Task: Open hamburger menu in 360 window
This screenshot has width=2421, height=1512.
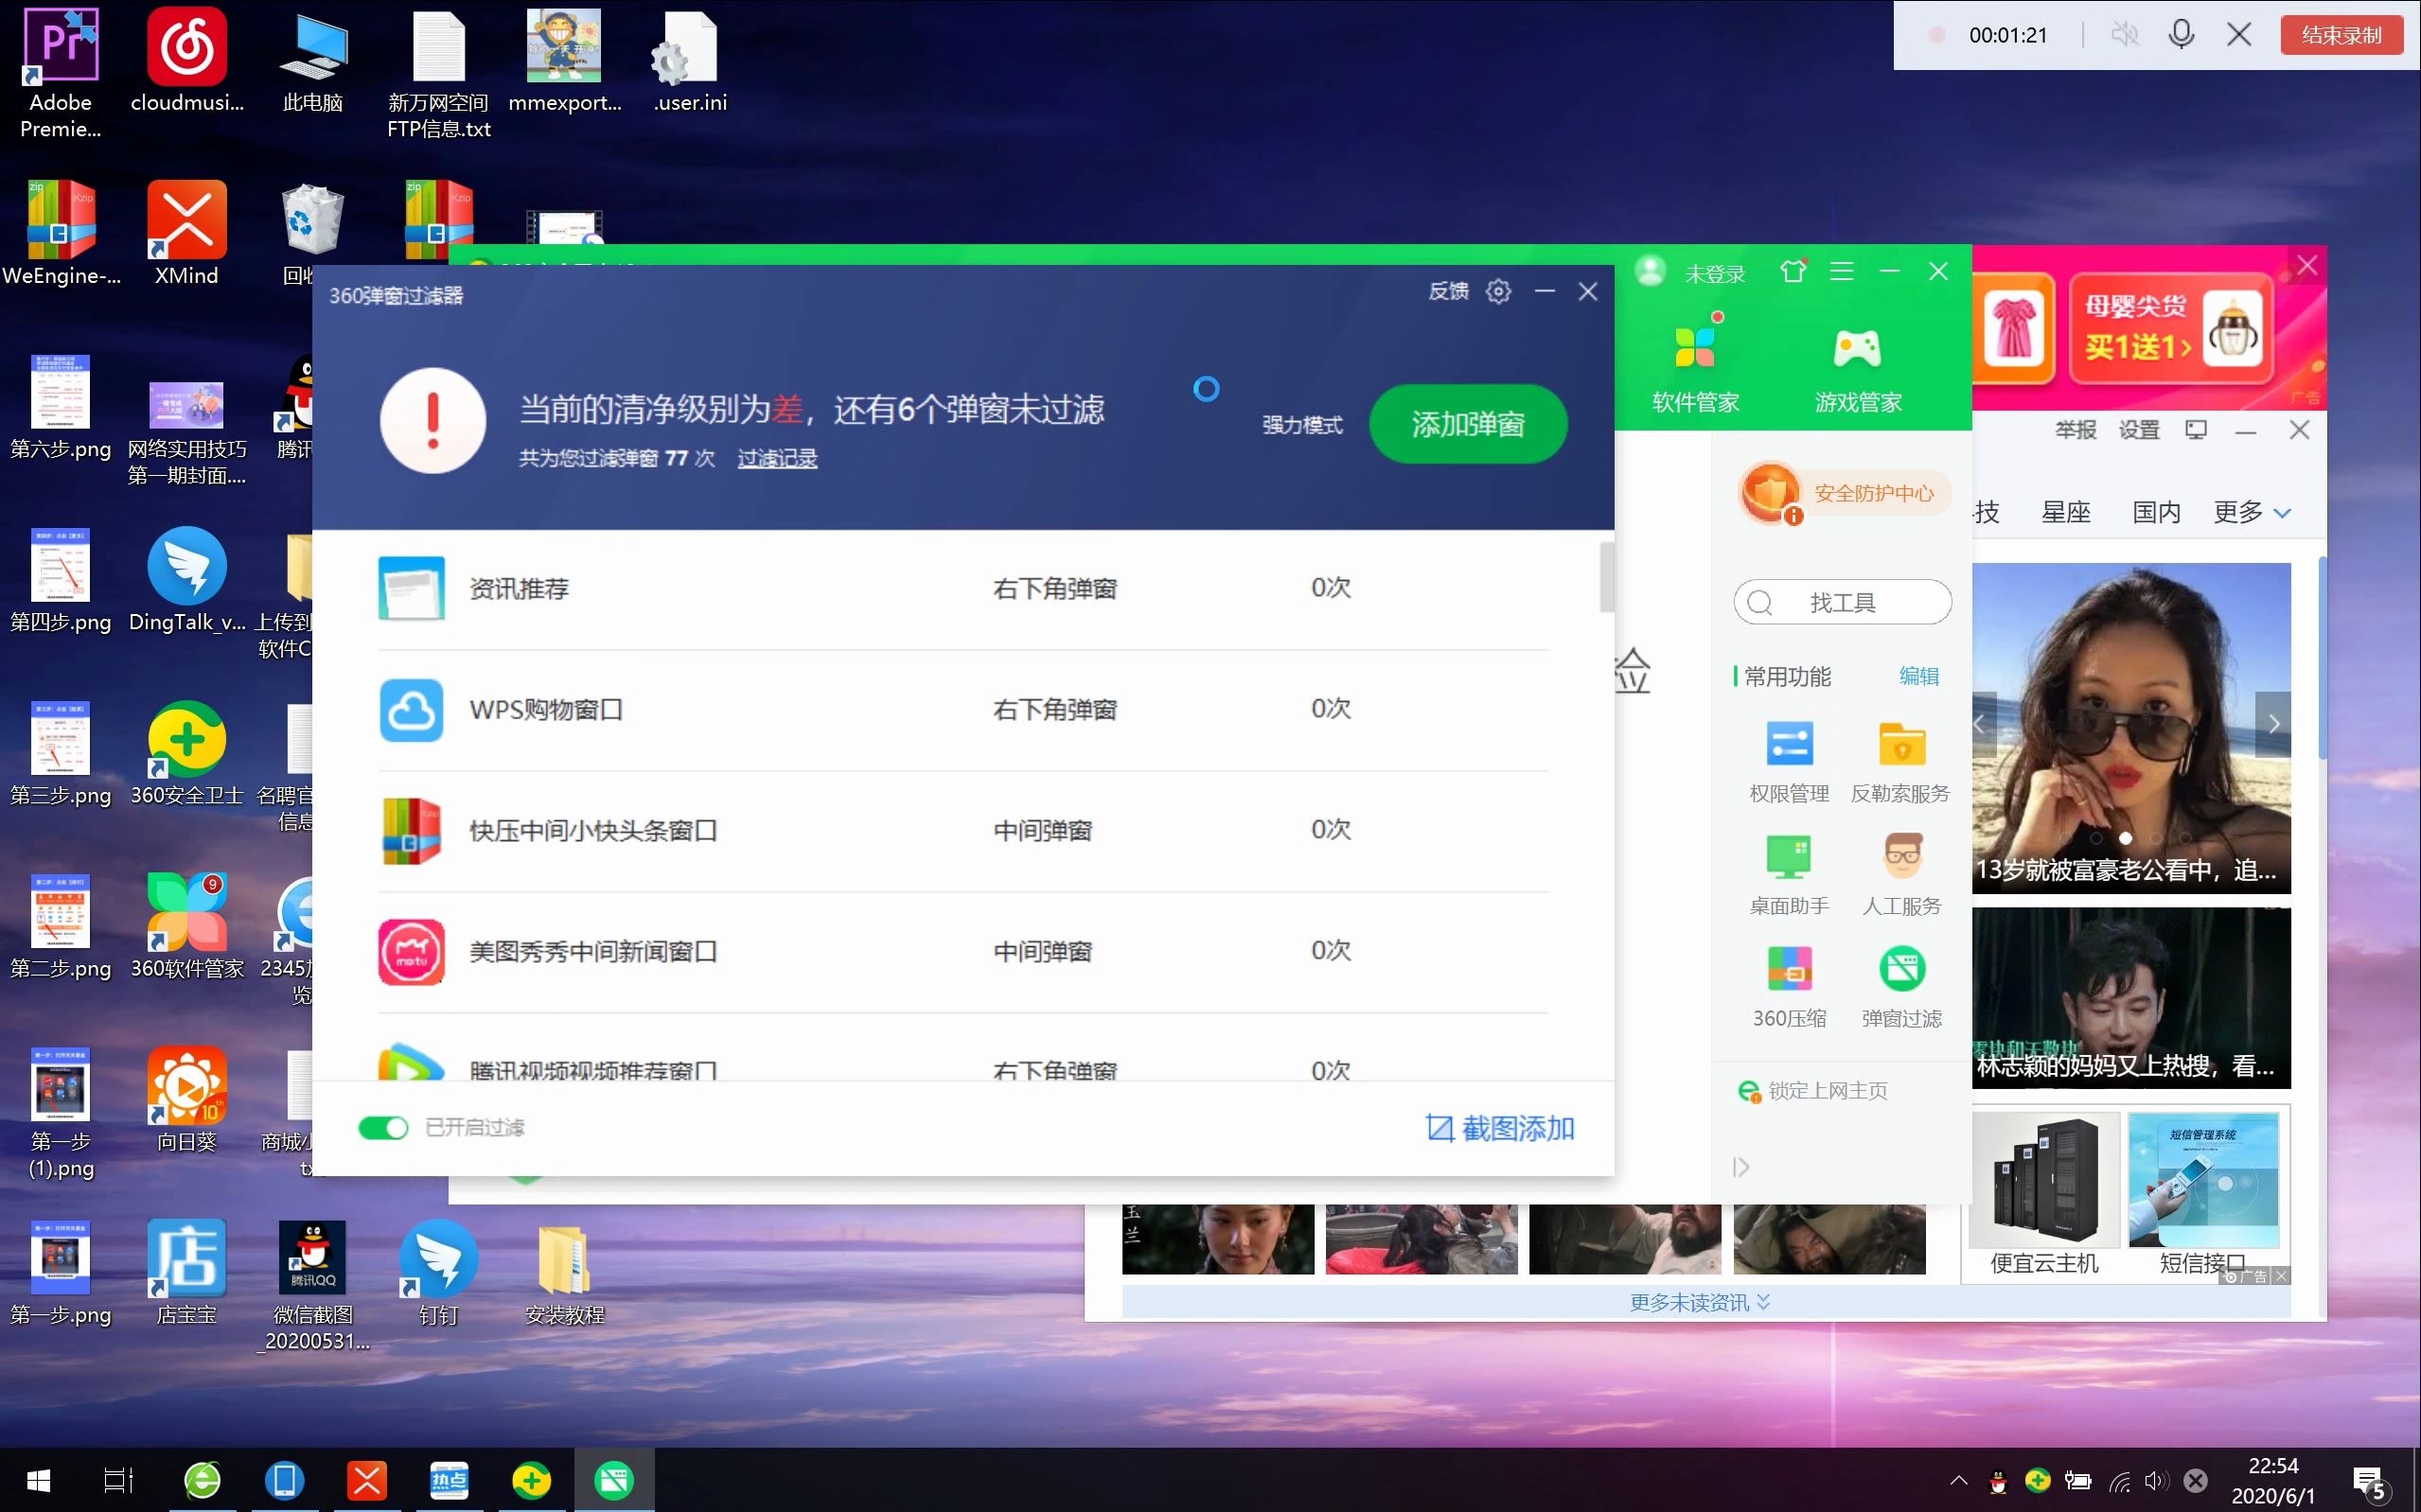Action: click(1841, 271)
